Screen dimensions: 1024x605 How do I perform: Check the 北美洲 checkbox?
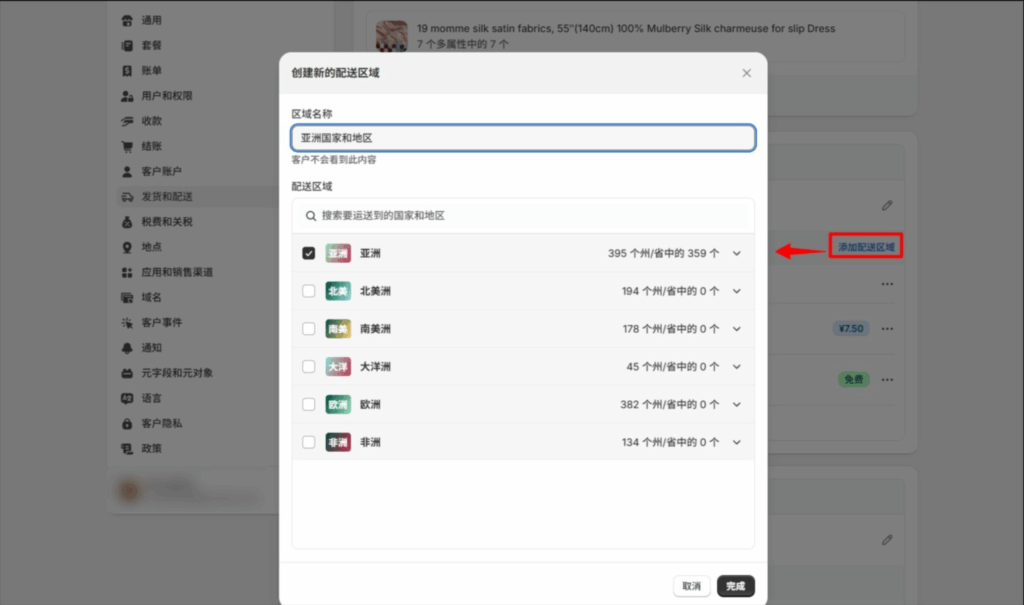pyautogui.click(x=309, y=291)
